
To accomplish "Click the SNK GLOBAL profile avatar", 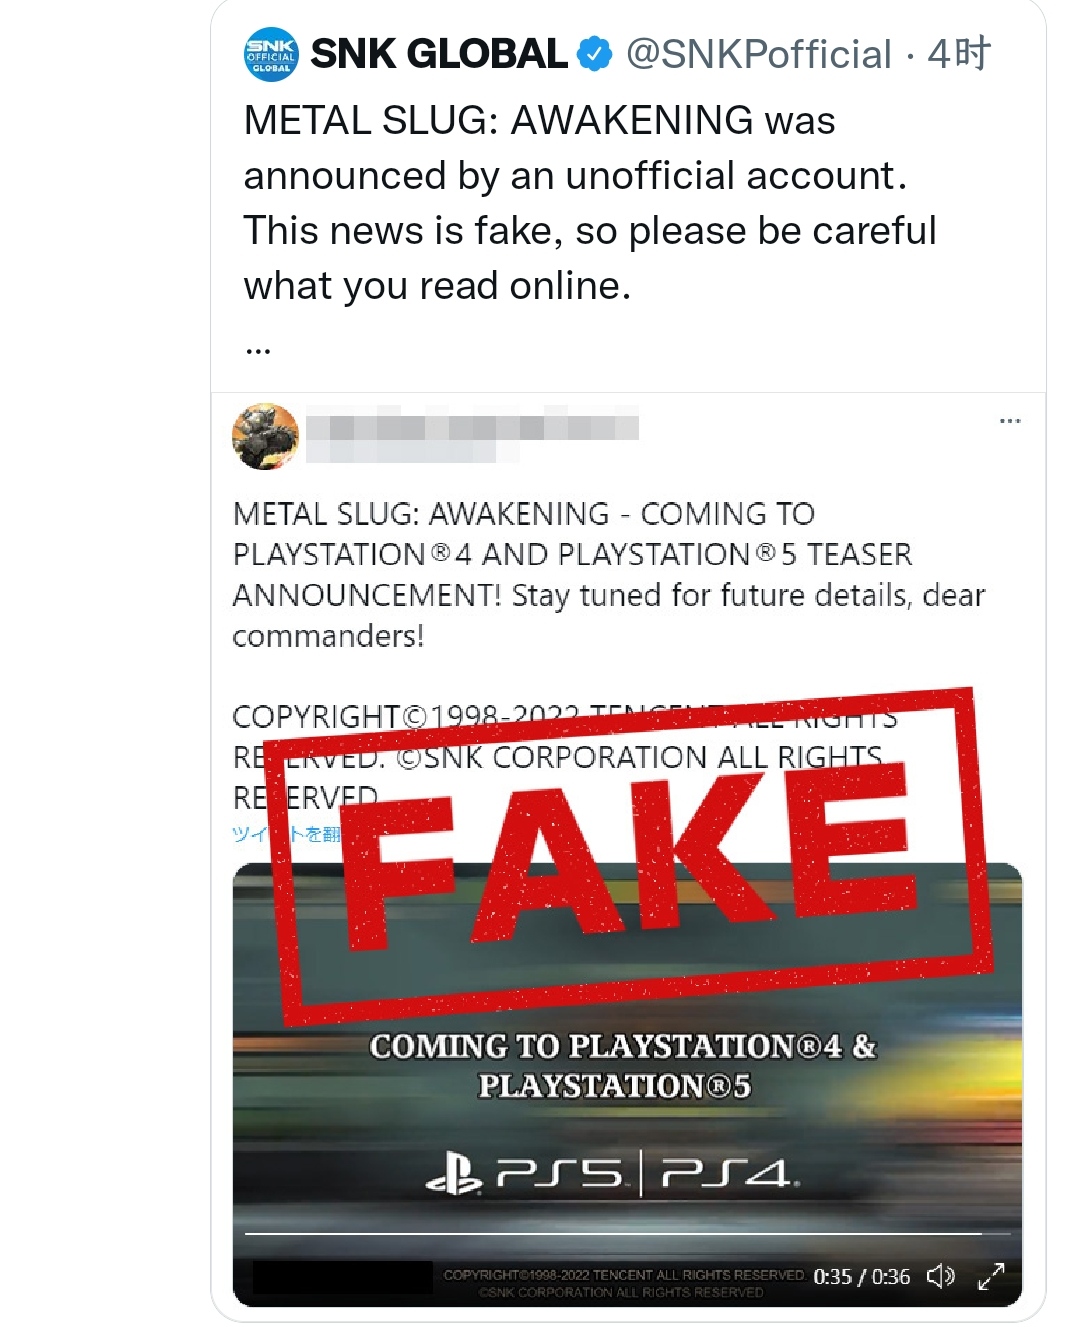I will (271, 54).
